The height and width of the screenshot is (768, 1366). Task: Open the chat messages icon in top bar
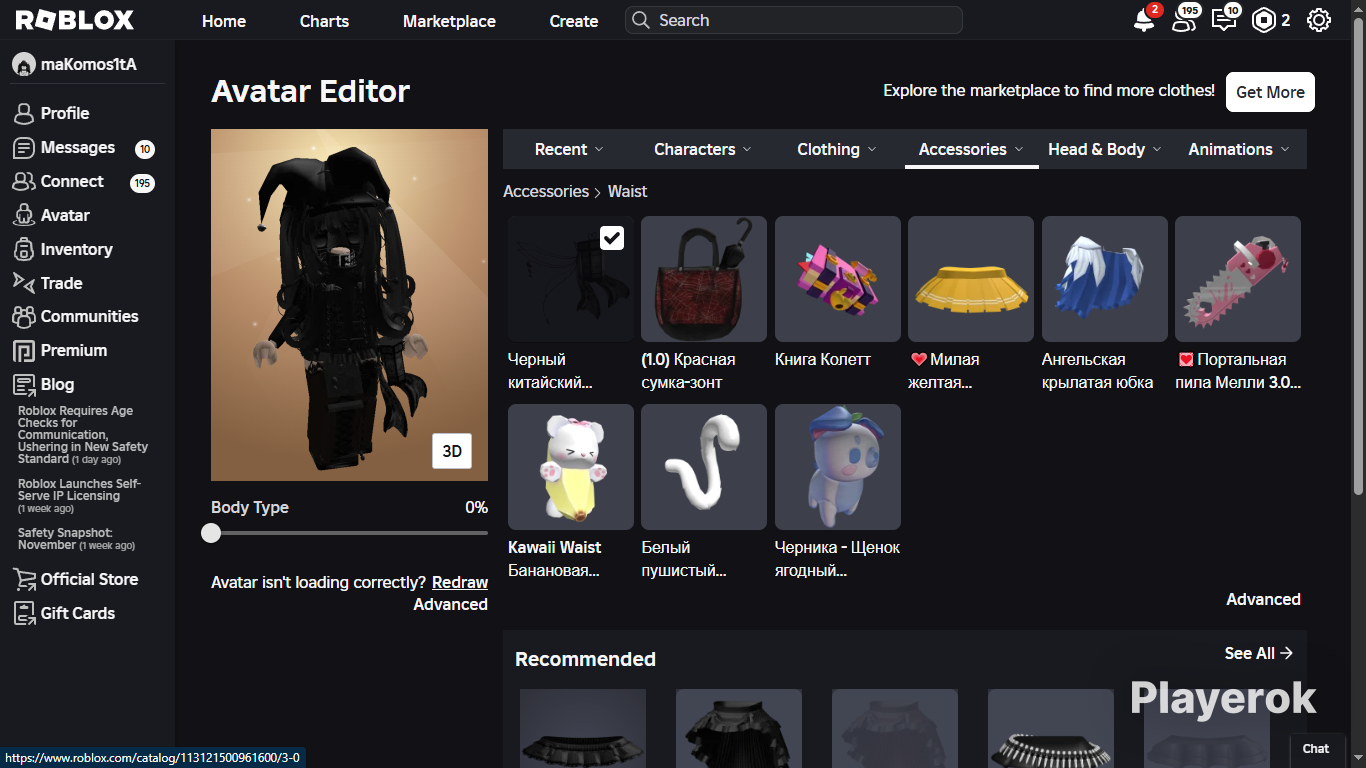tap(1224, 20)
